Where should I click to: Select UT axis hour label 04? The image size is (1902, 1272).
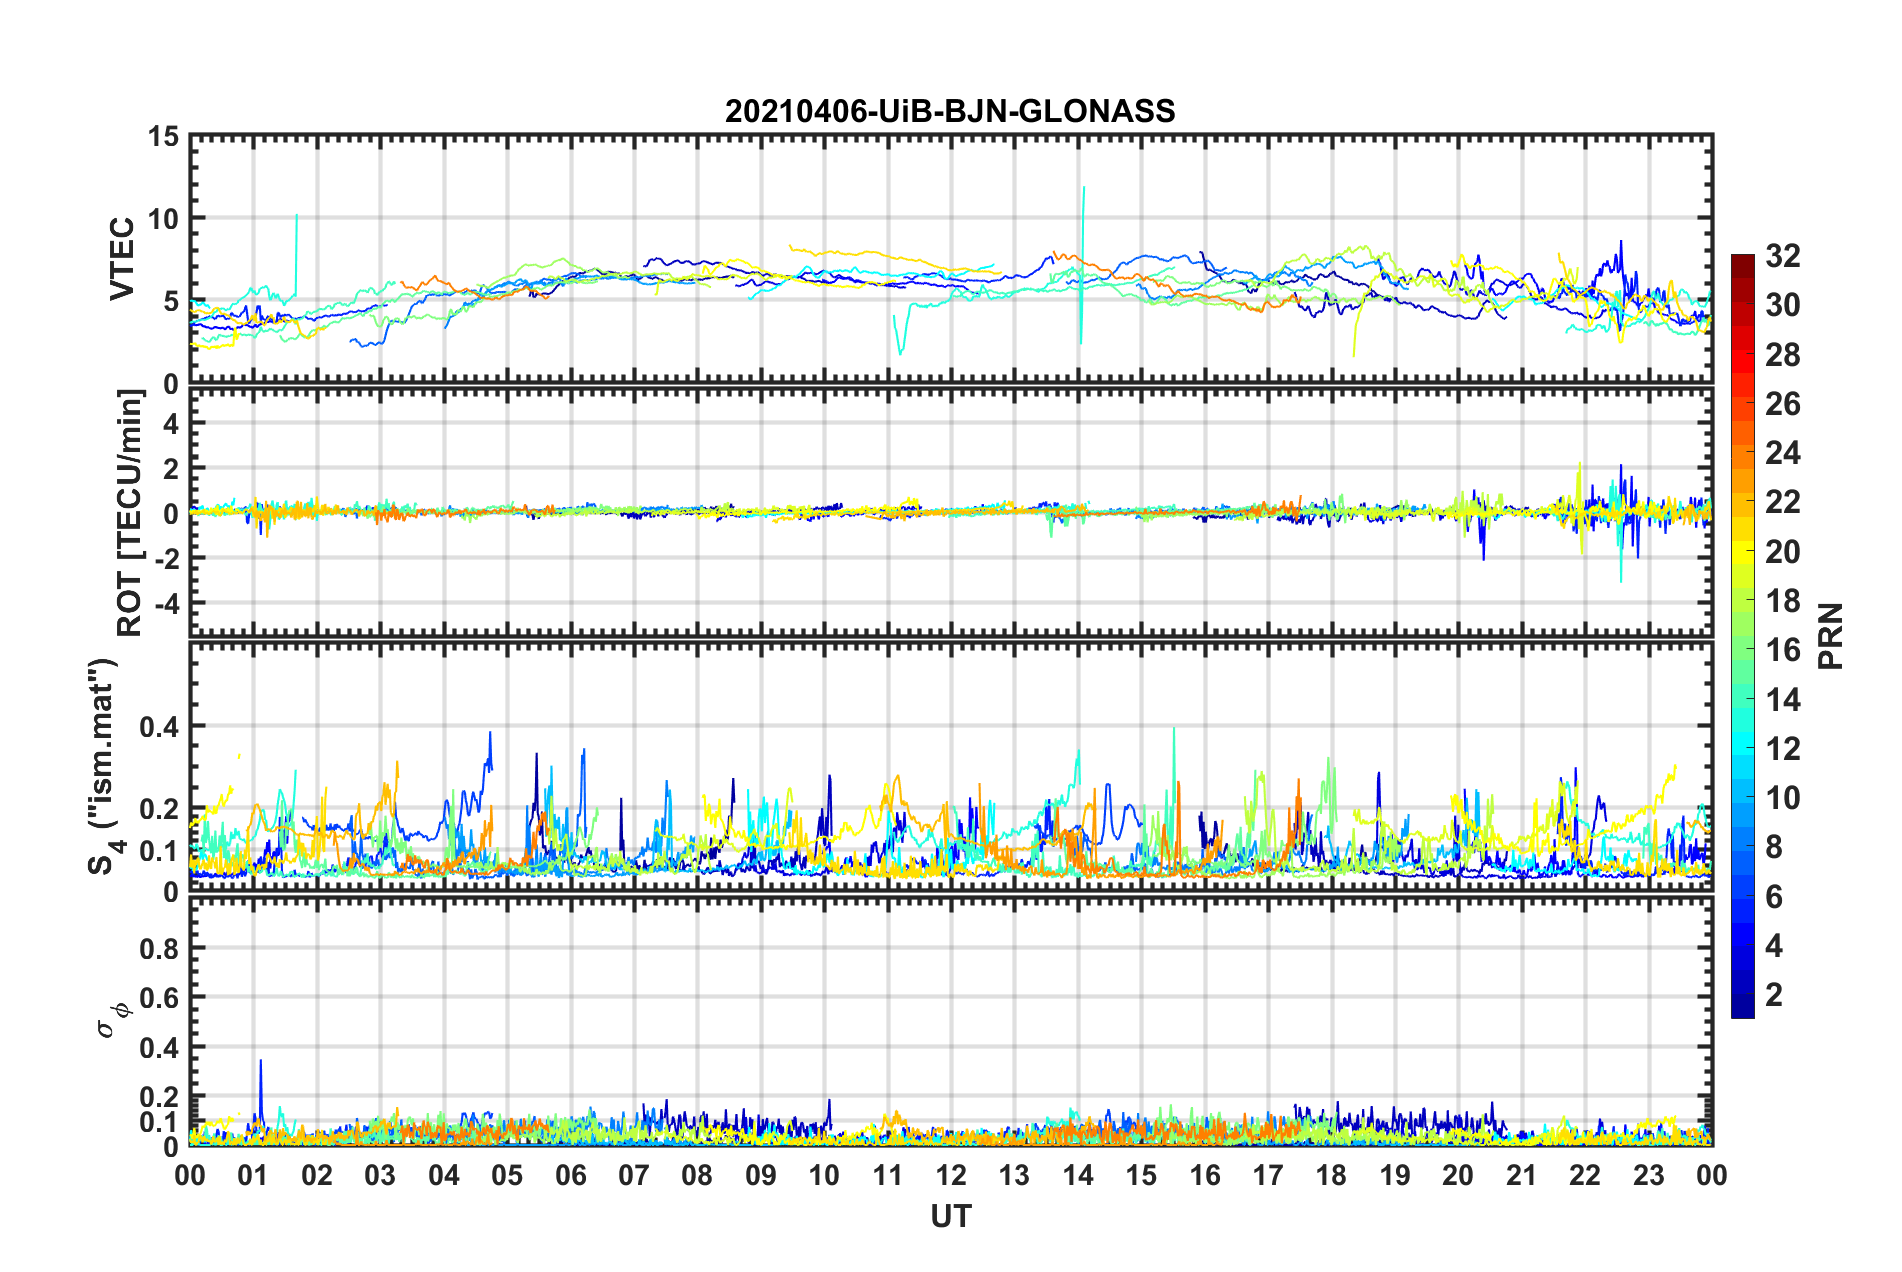click(x=444, y=1175)
